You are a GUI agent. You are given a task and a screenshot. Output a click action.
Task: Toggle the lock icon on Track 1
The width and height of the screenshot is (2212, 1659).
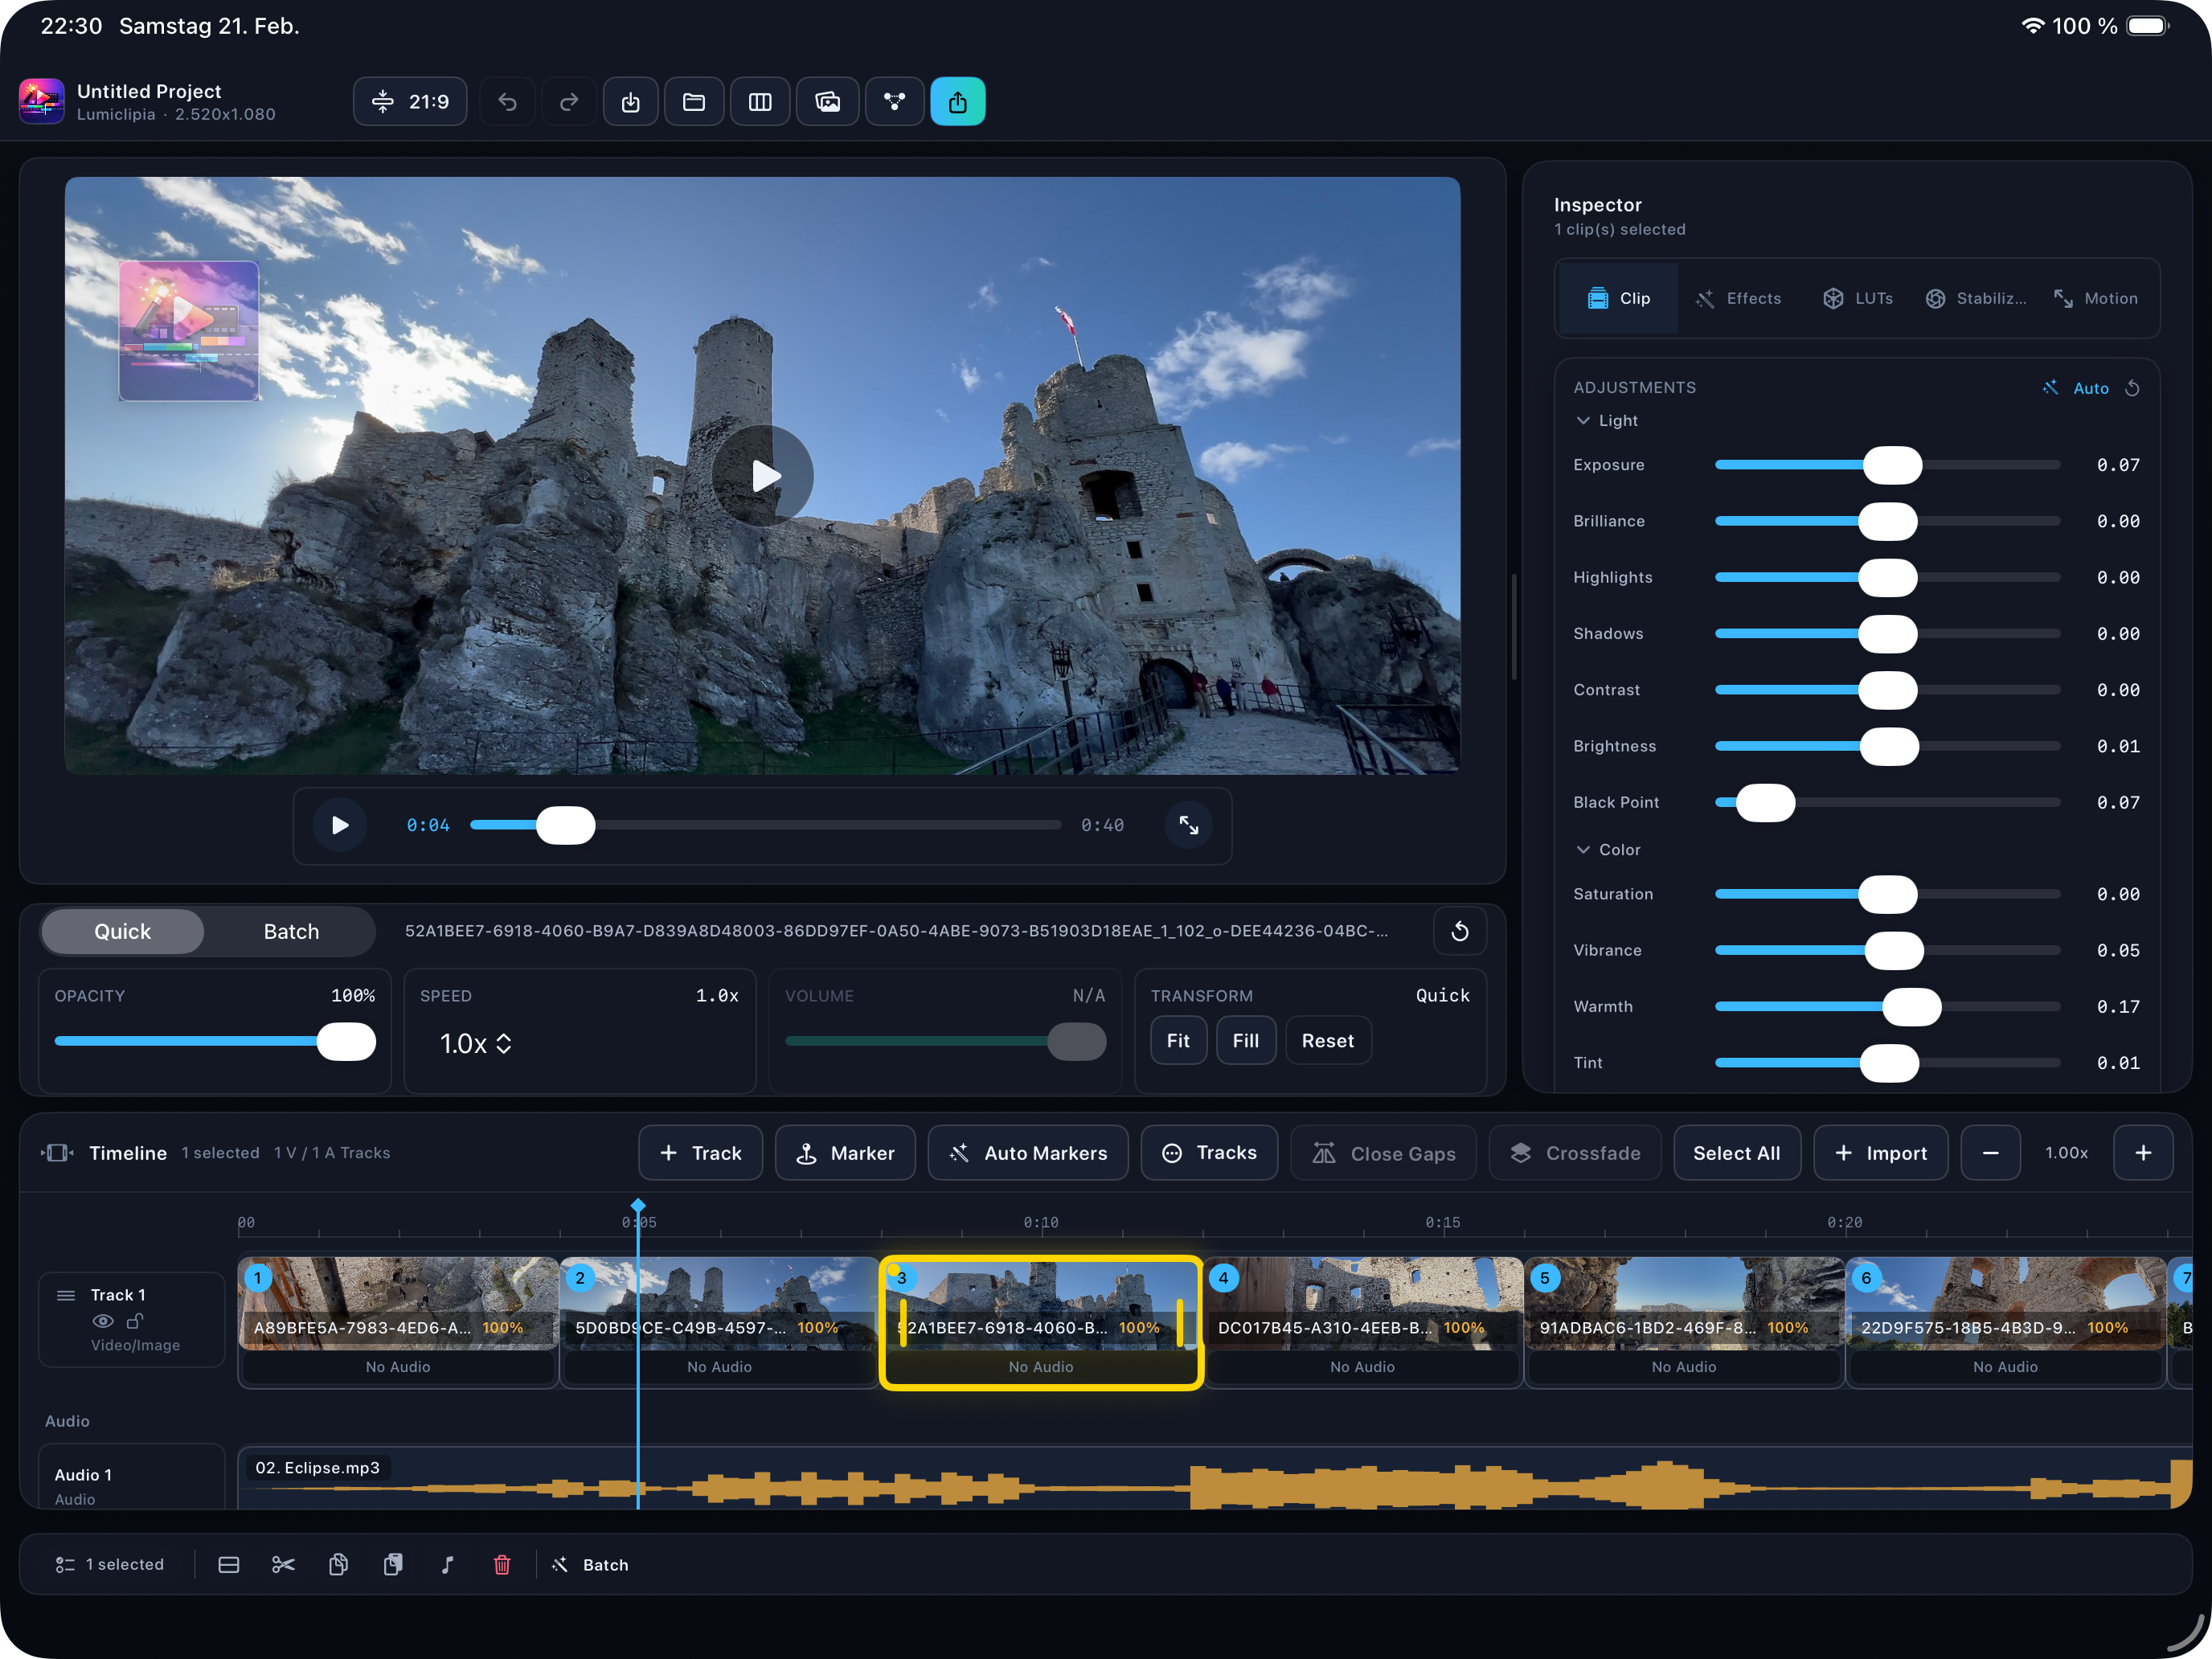137,1321
